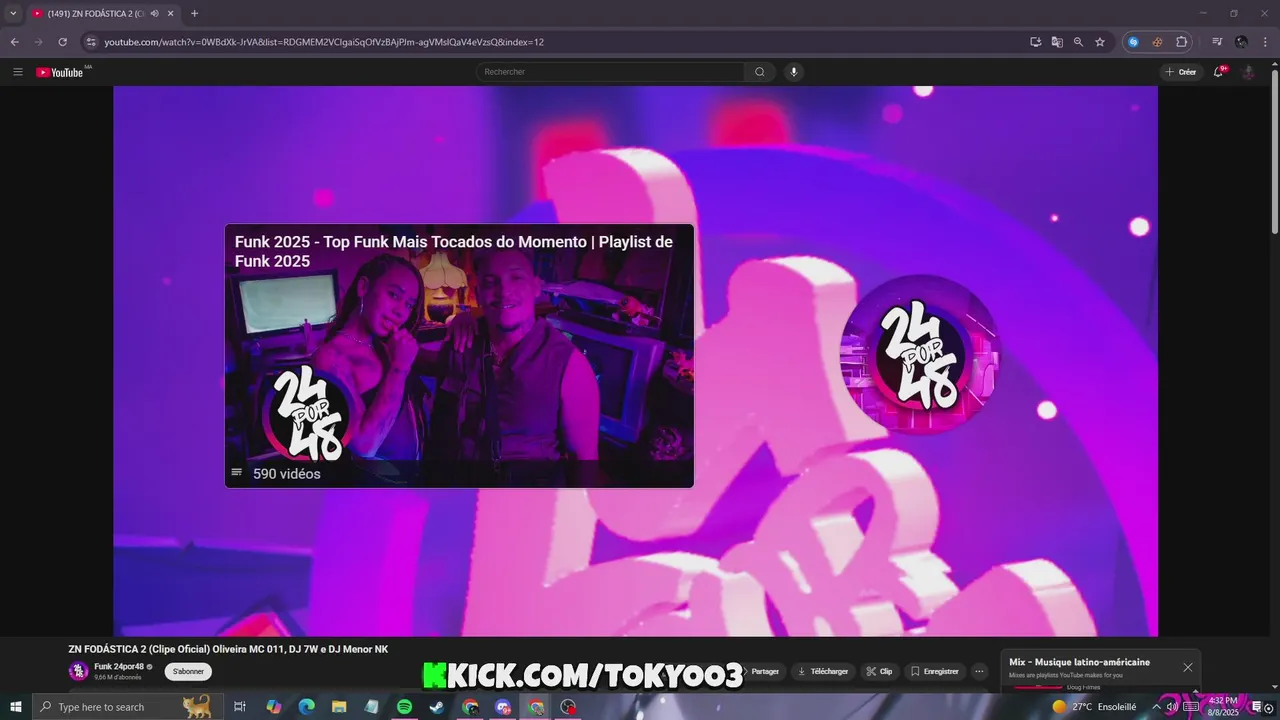This screenshot has height=720, width=1280.
Task: Open the Funk 24por48 channel name
Action: pyautogui.click(x=119, y=666)
